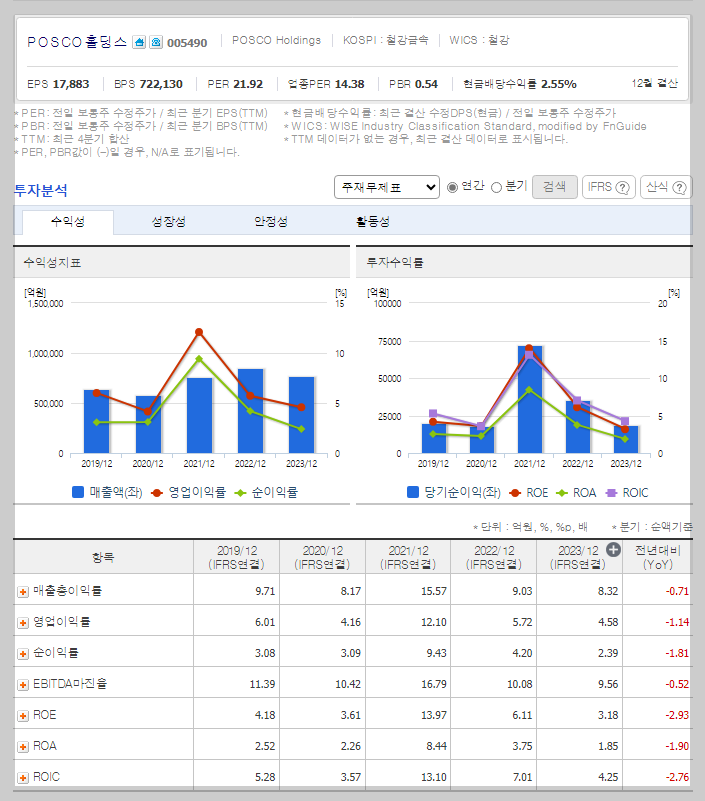Click the PER value 21.92
This screenshot has width=705, height=801.
click(x=246, y=84)
